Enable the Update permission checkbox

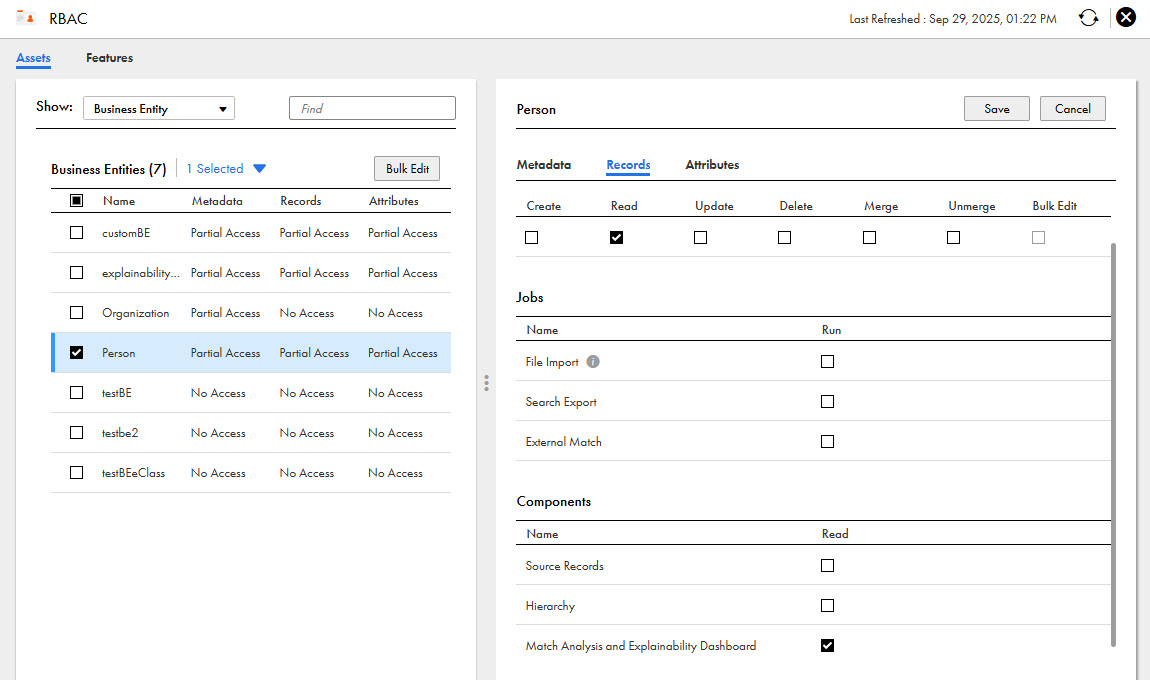(x=700, y=238)
